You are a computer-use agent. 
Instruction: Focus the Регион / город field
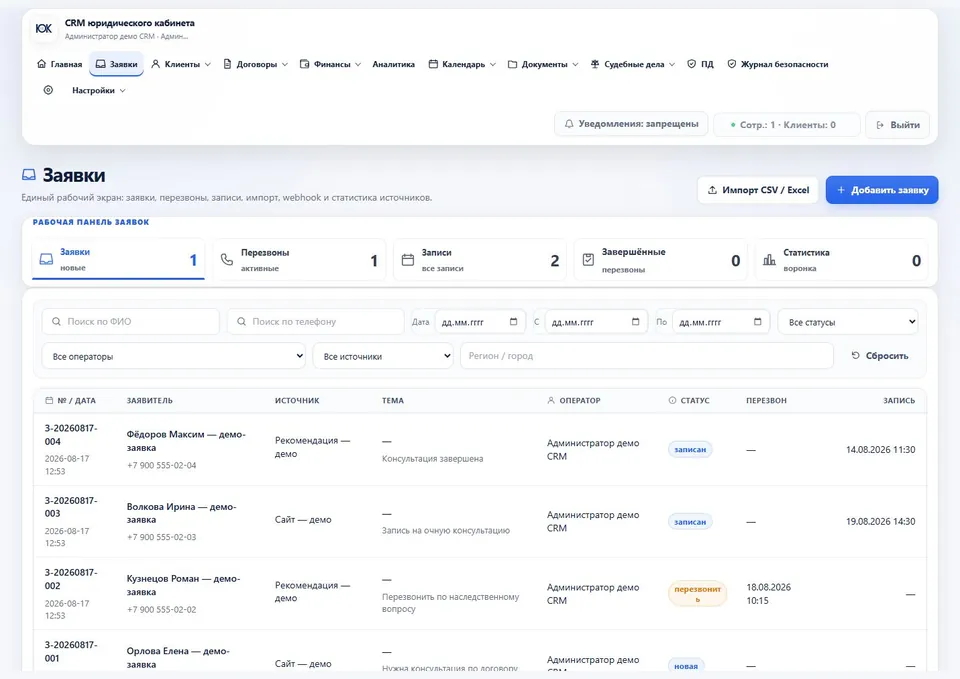(x=647, y=356)
